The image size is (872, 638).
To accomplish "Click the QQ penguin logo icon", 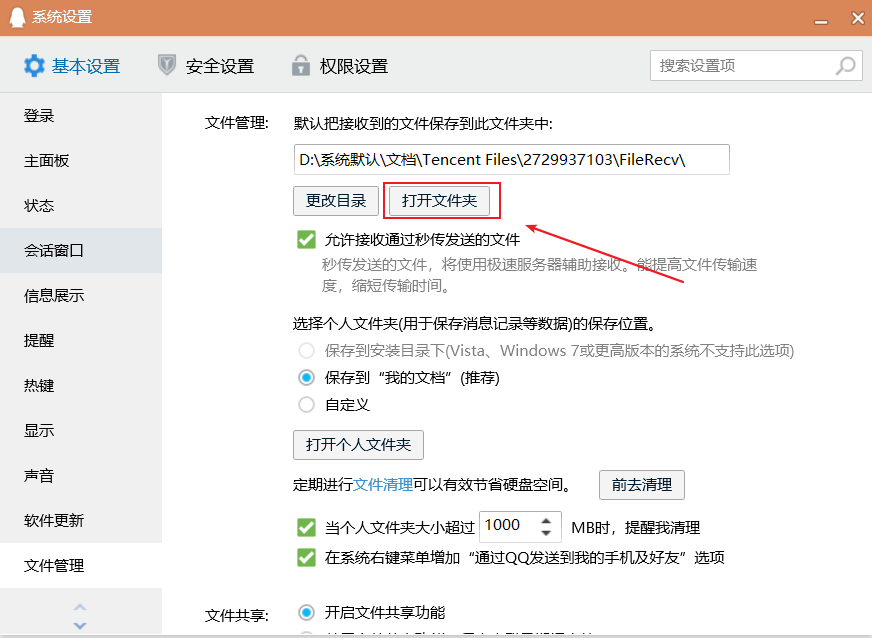I will point(17,17).
